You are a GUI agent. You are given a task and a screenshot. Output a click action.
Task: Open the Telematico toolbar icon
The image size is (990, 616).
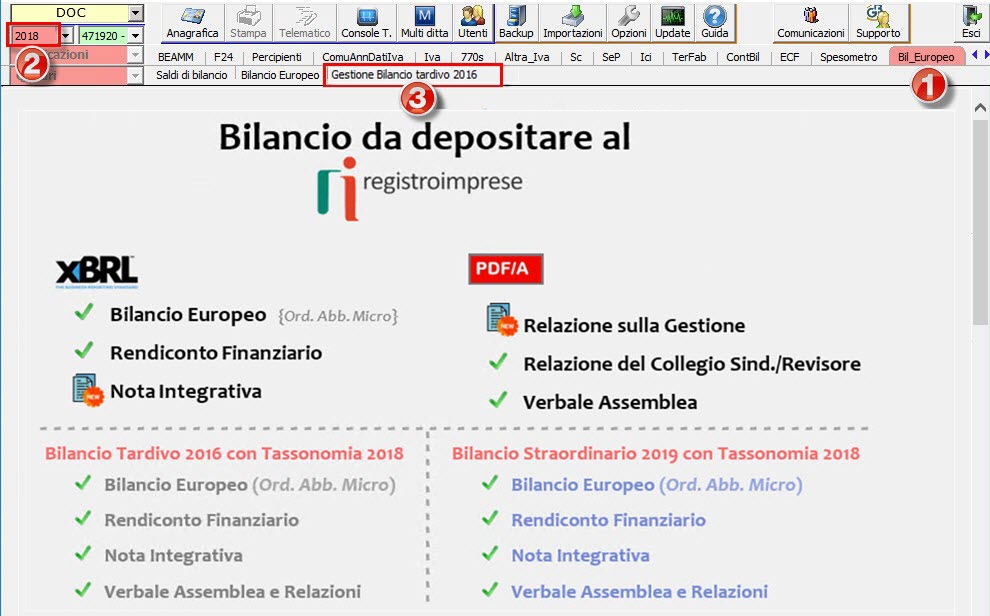tap(304, 23)
